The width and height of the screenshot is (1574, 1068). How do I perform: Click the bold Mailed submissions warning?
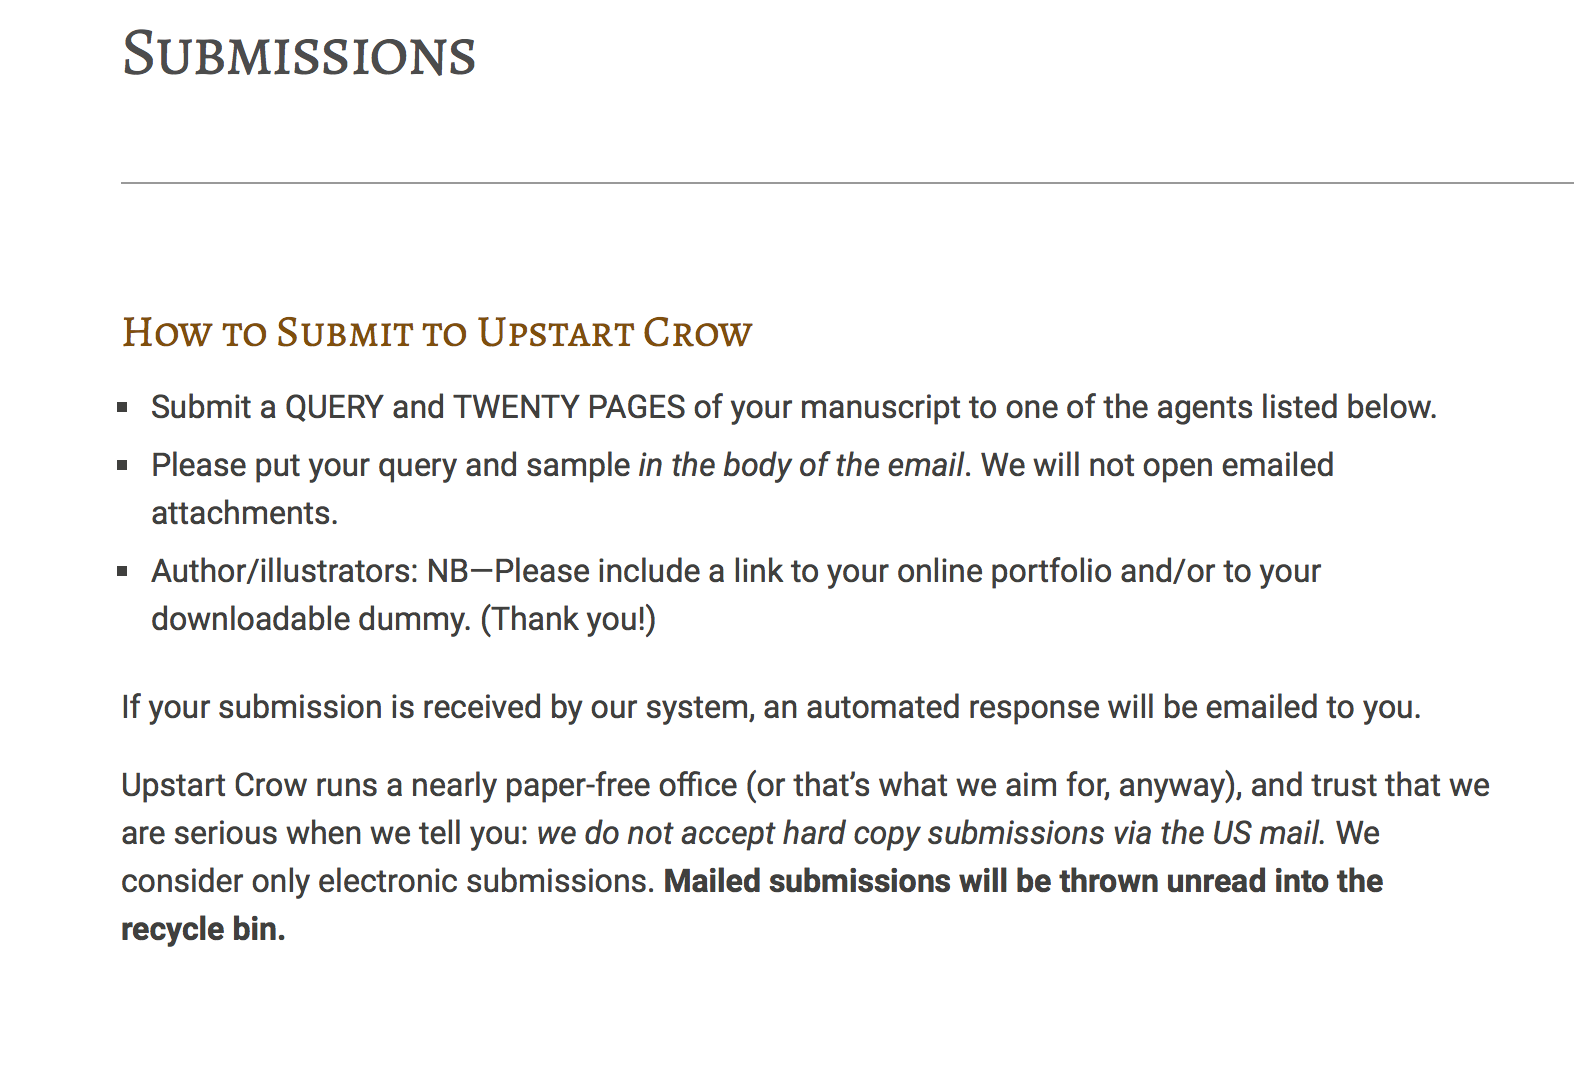pyautogui.click(x=1023, y=882)
